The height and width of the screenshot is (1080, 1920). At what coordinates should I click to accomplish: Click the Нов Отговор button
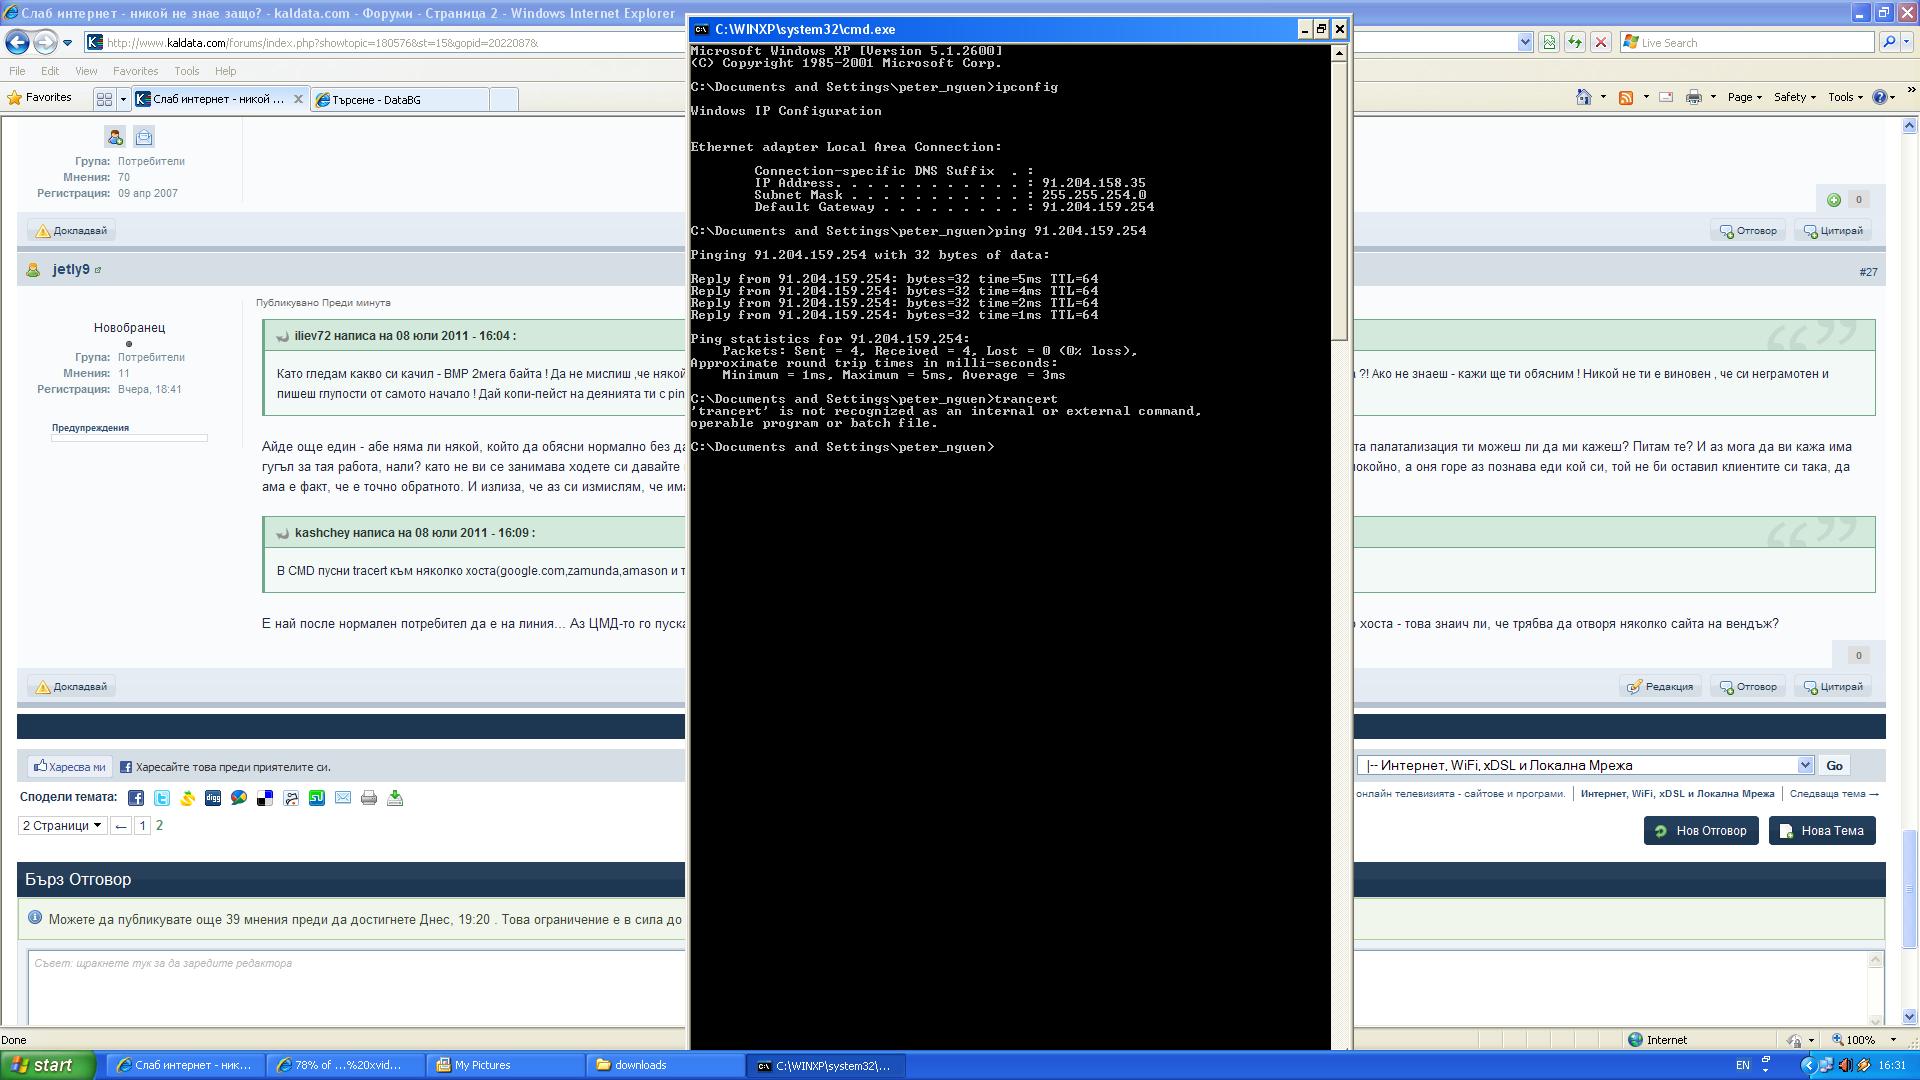[x=1701, y=831]
